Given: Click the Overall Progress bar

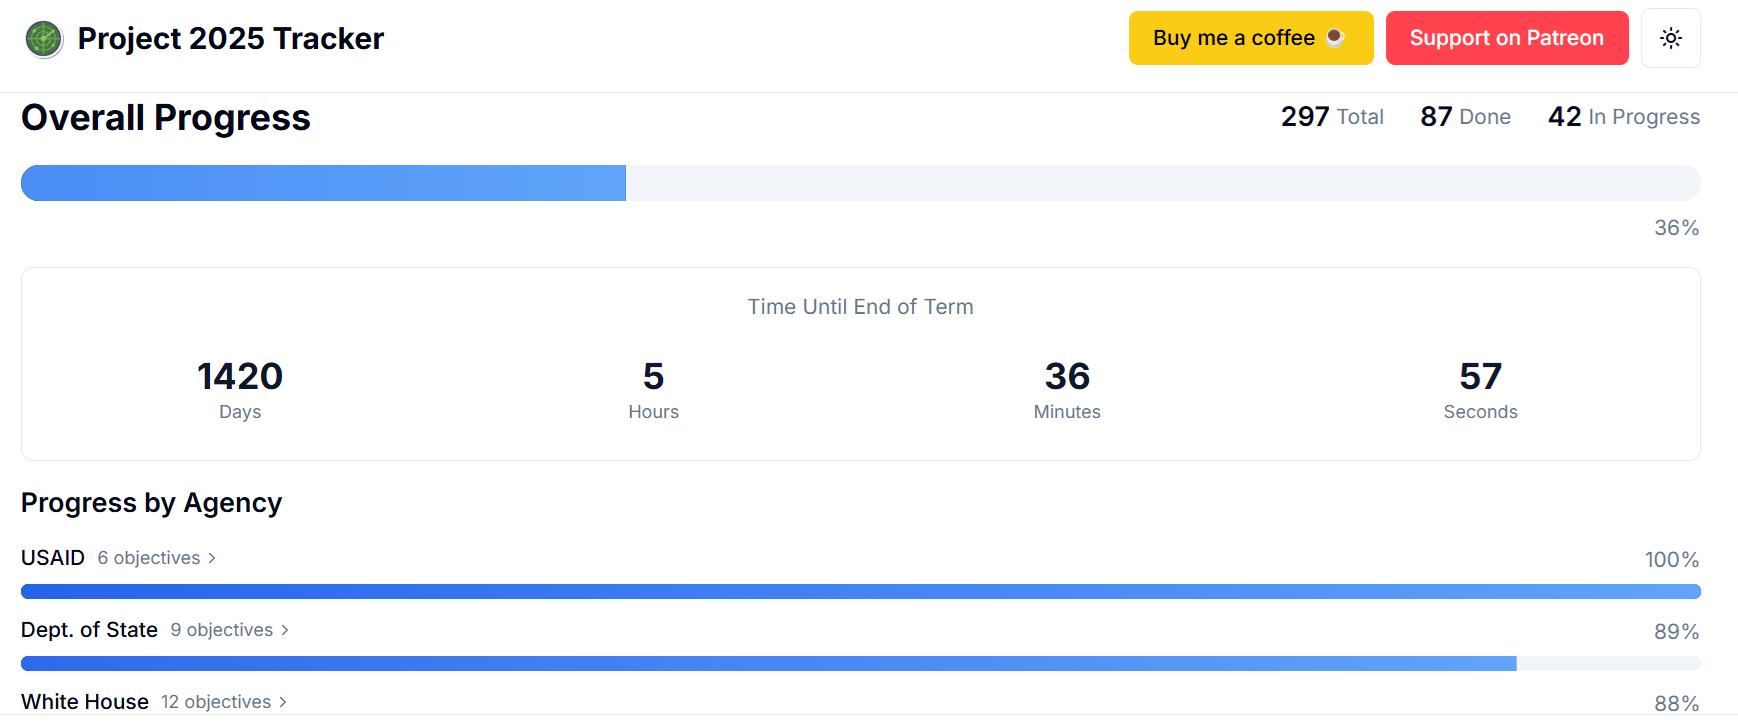Looking at the screenshot, I should click(x=860, y=183).
